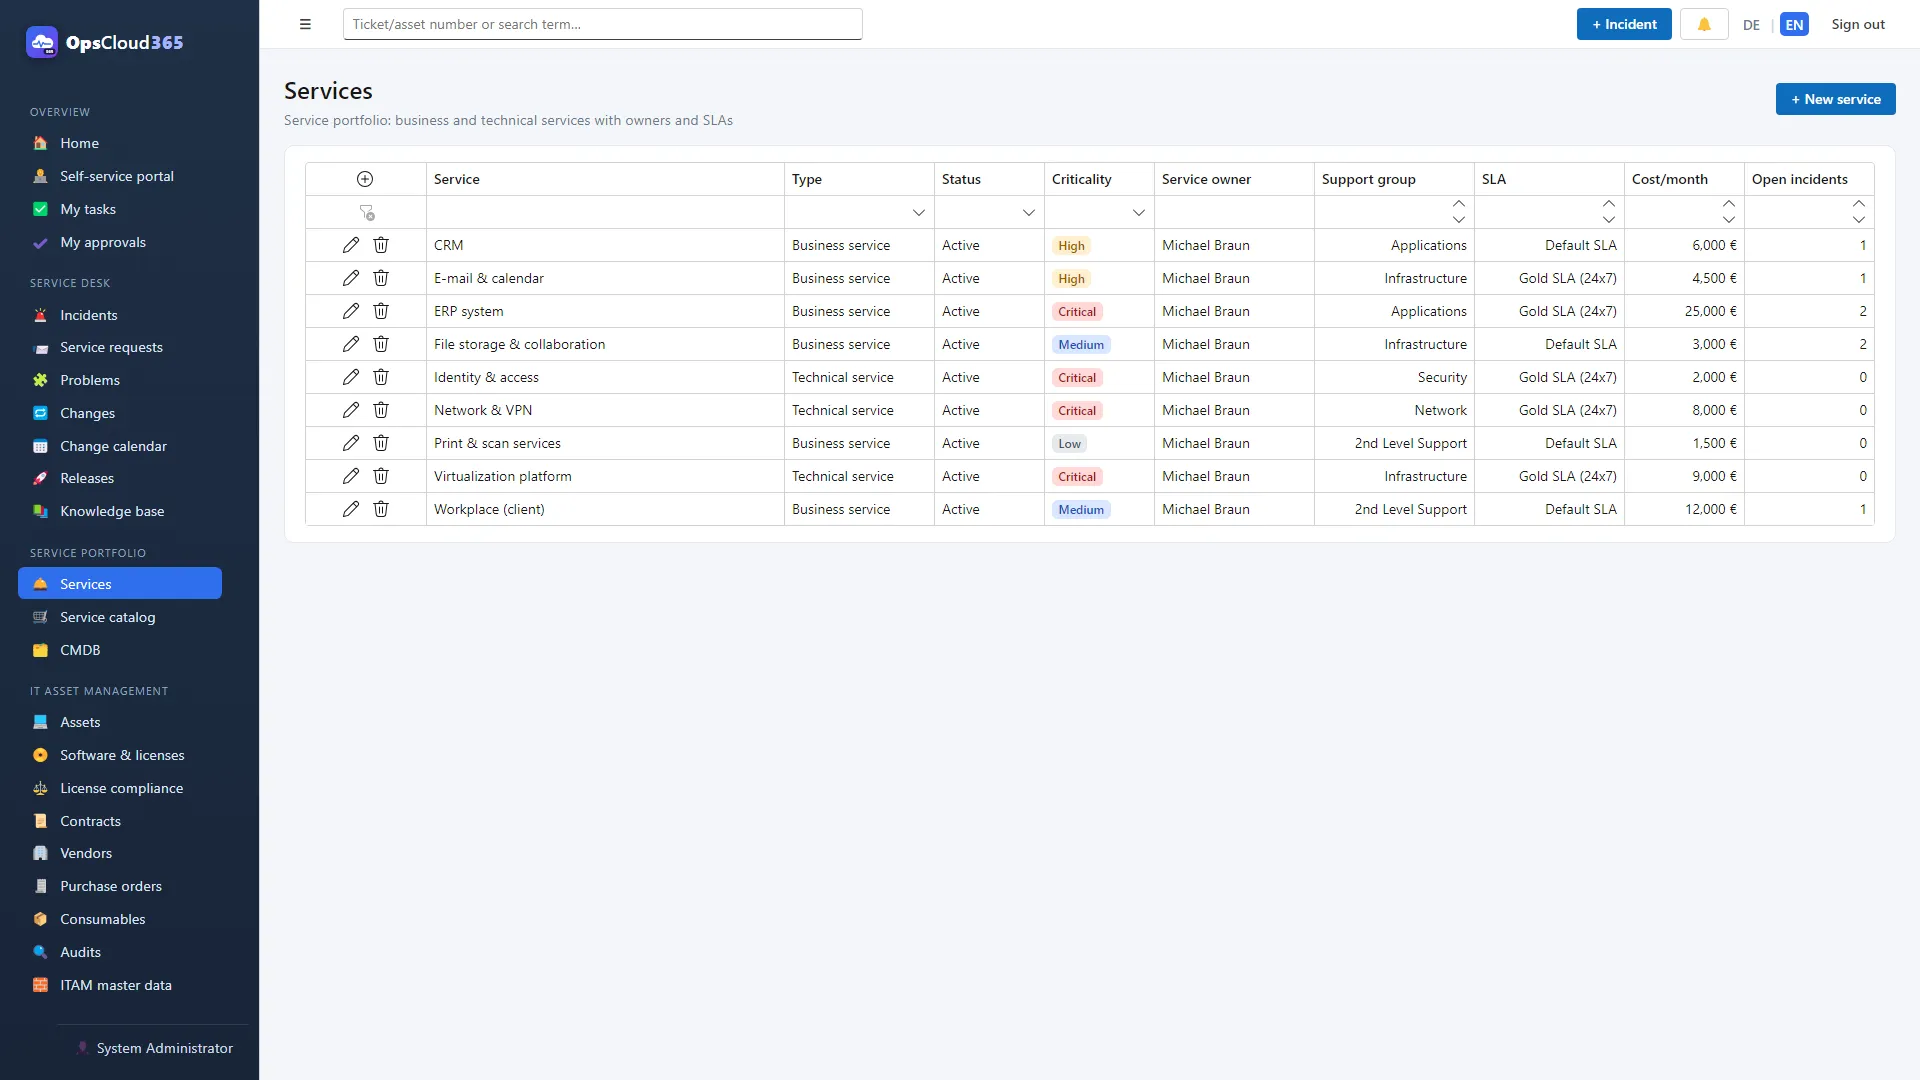Click the Service owner filter field
This screenshot has height=1080, width=1920.
(1234, 212)
